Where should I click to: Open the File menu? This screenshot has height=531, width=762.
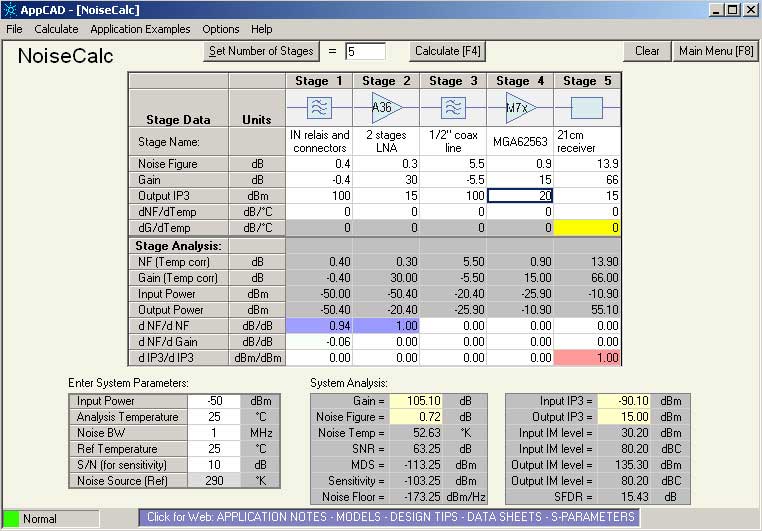[x=14, y=29]
